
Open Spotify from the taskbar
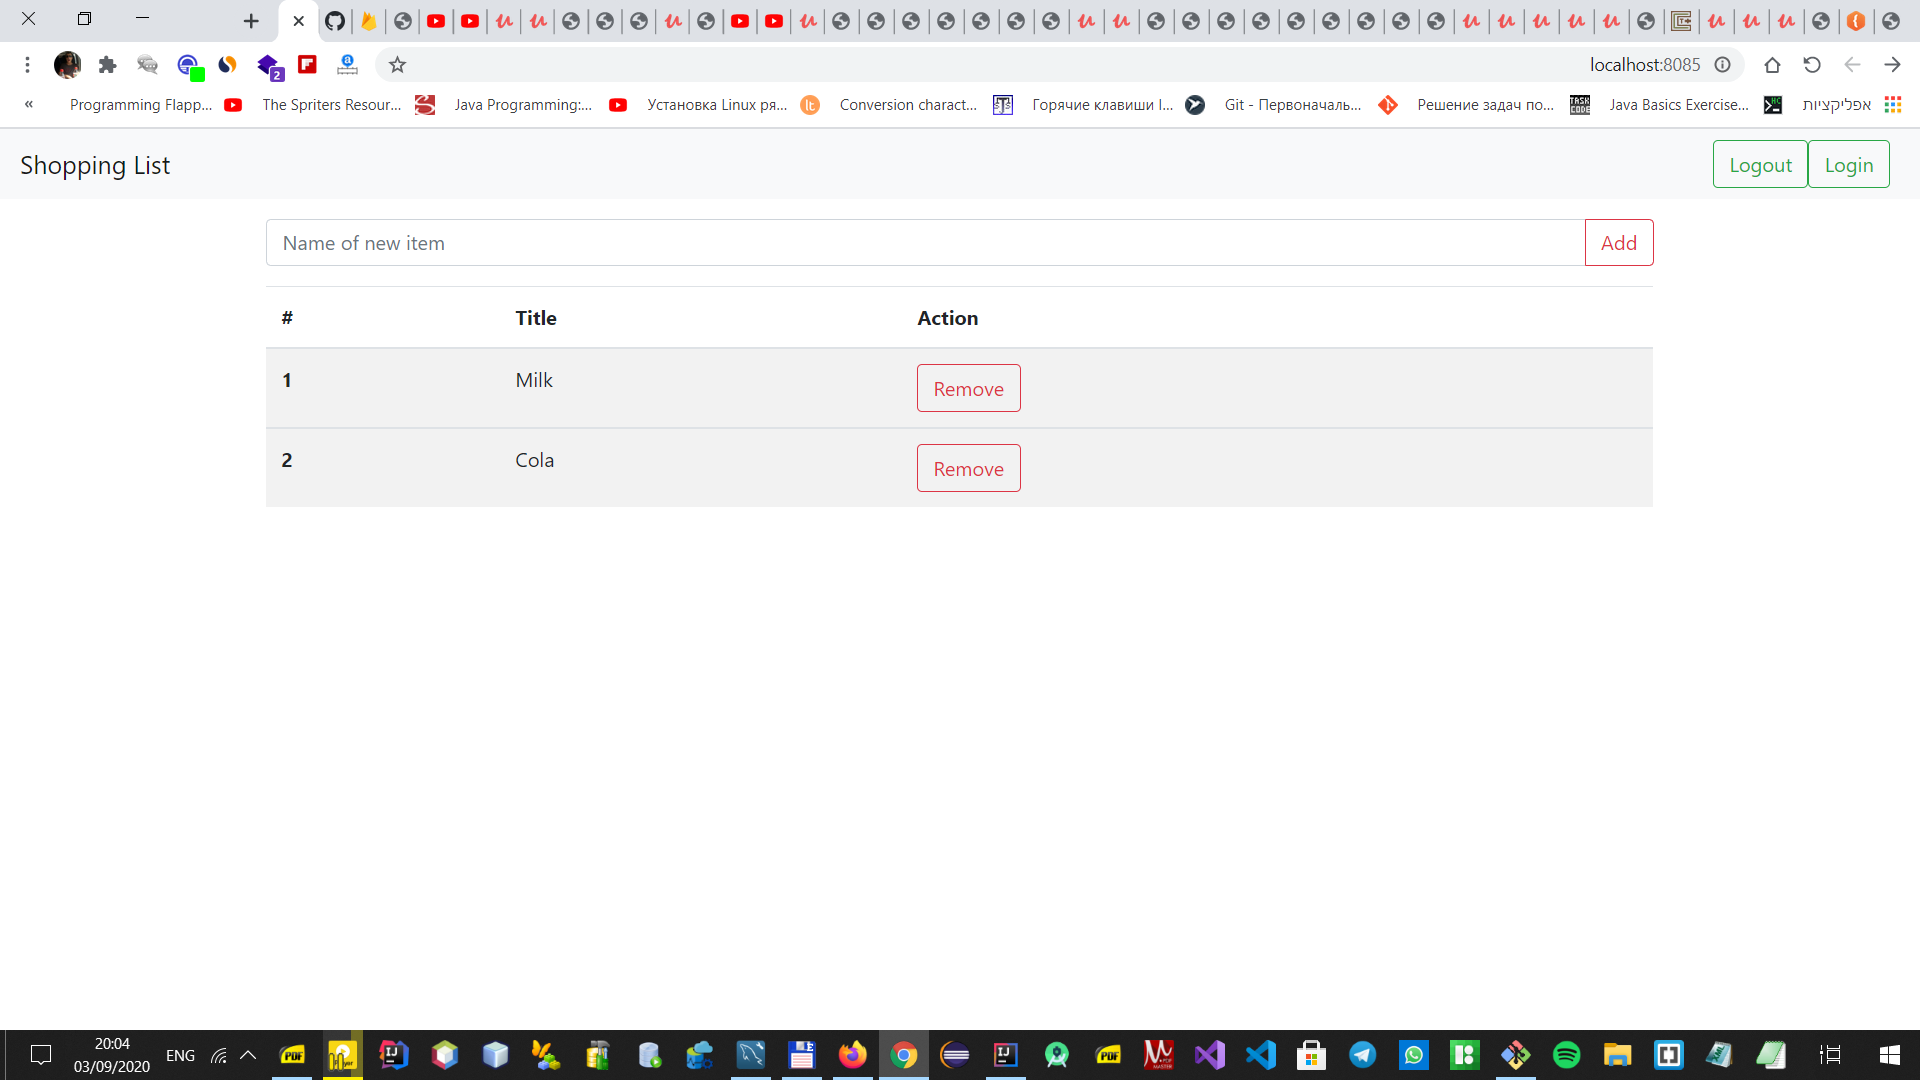click(x=1567, y=1055)
